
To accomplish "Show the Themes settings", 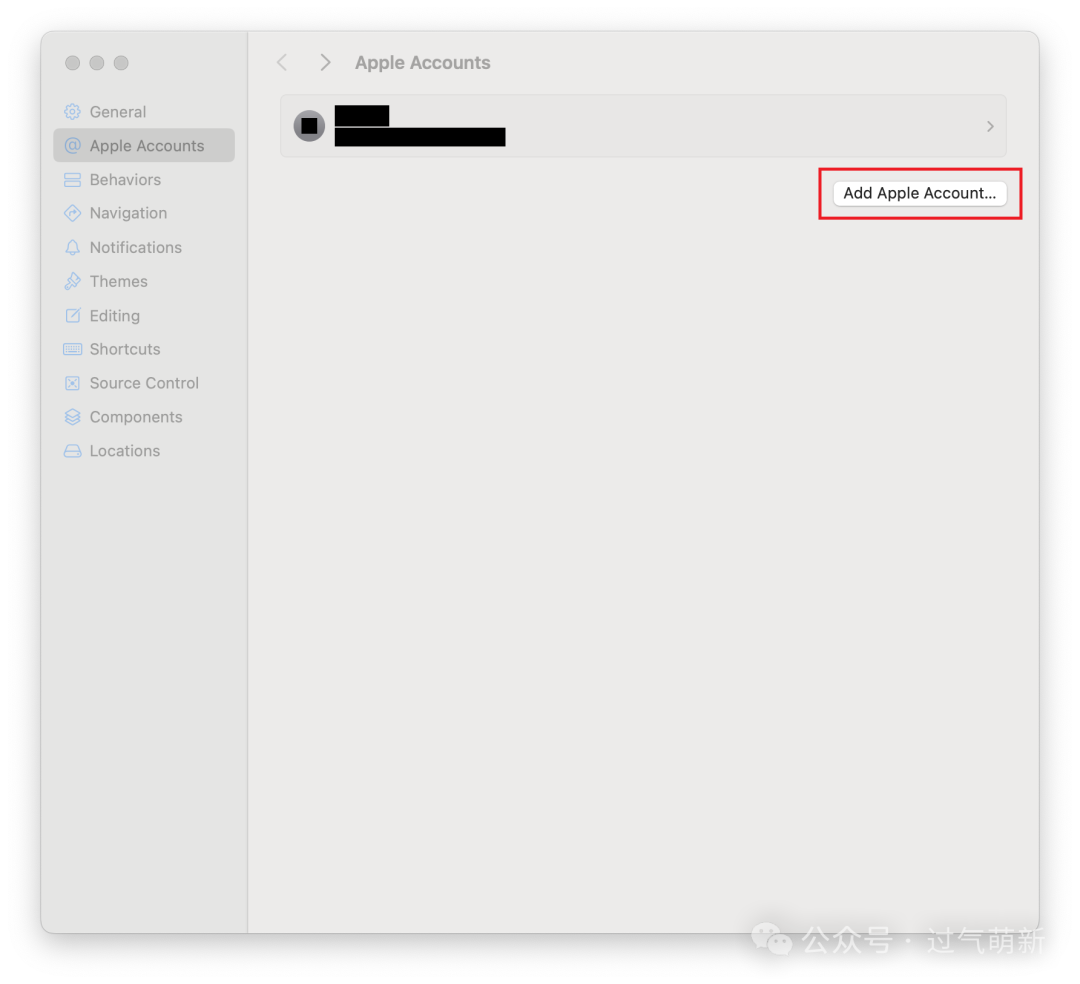I will point(144,281).
